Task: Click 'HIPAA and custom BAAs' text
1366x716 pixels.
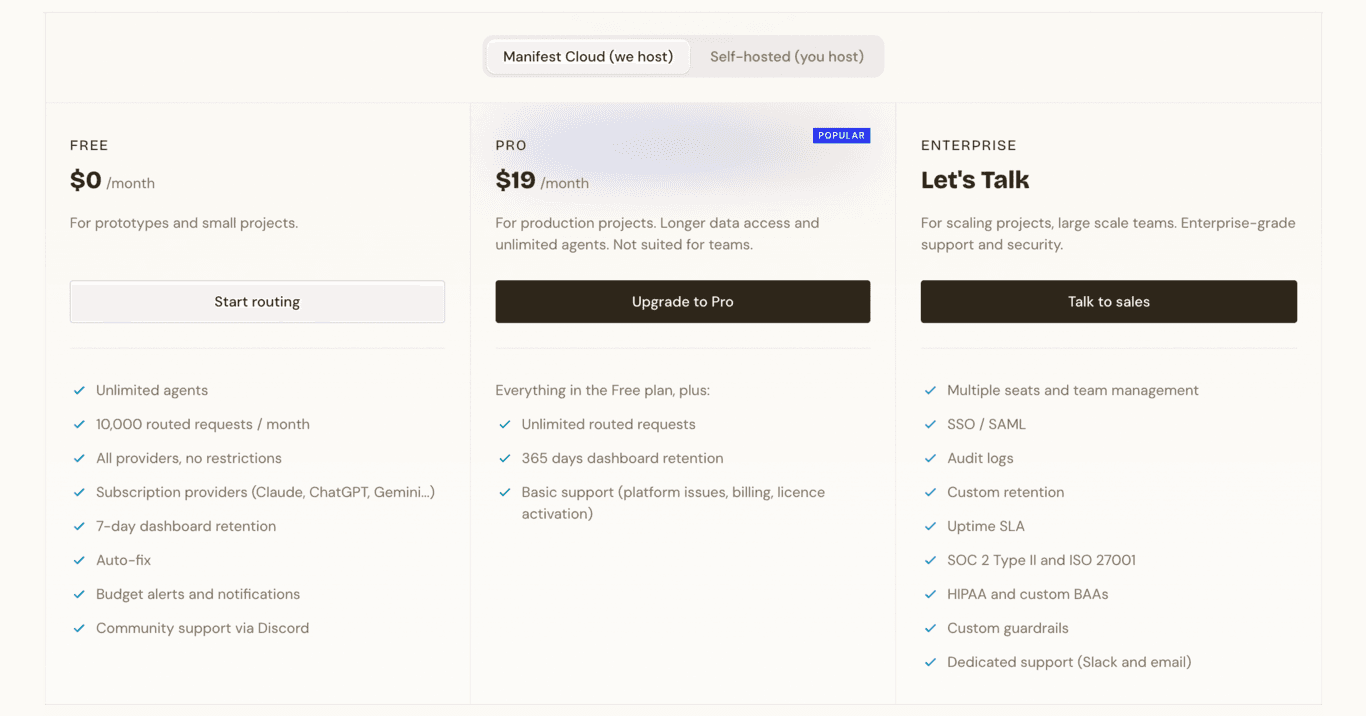Action: click(x=1028, y=595)
